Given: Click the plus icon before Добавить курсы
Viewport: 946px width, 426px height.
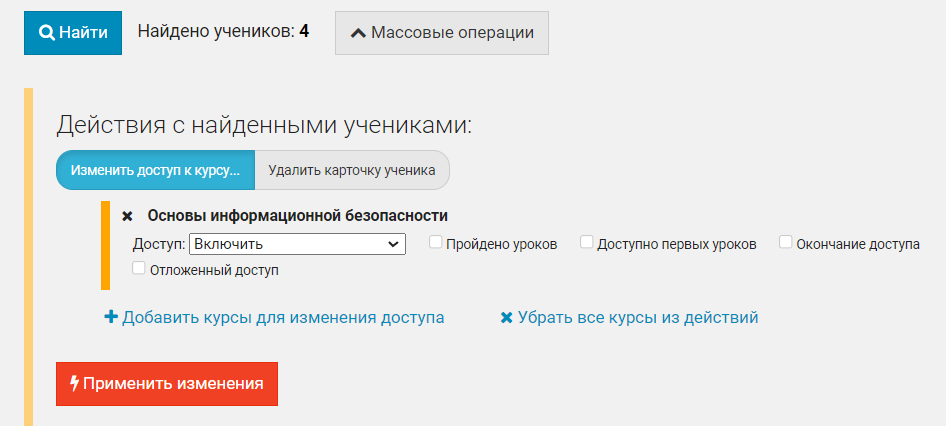Looking at the screenshot, I should (111, 318).
